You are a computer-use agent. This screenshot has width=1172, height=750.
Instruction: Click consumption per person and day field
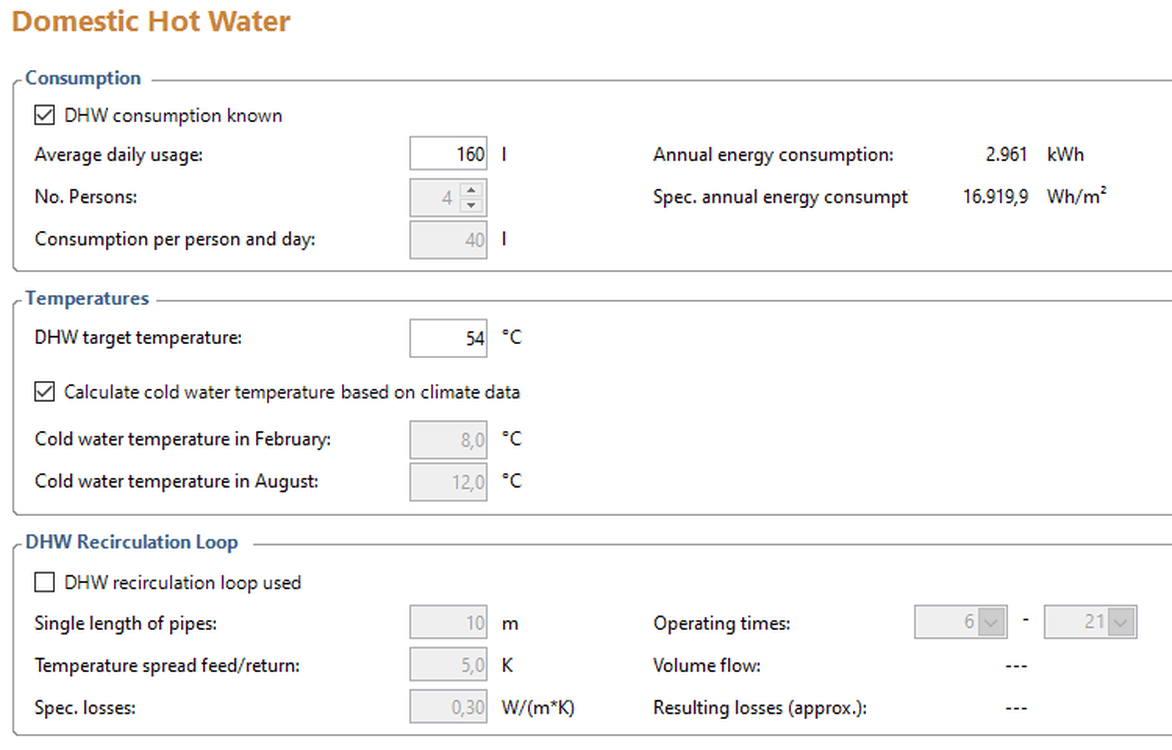tap(448, 240)
